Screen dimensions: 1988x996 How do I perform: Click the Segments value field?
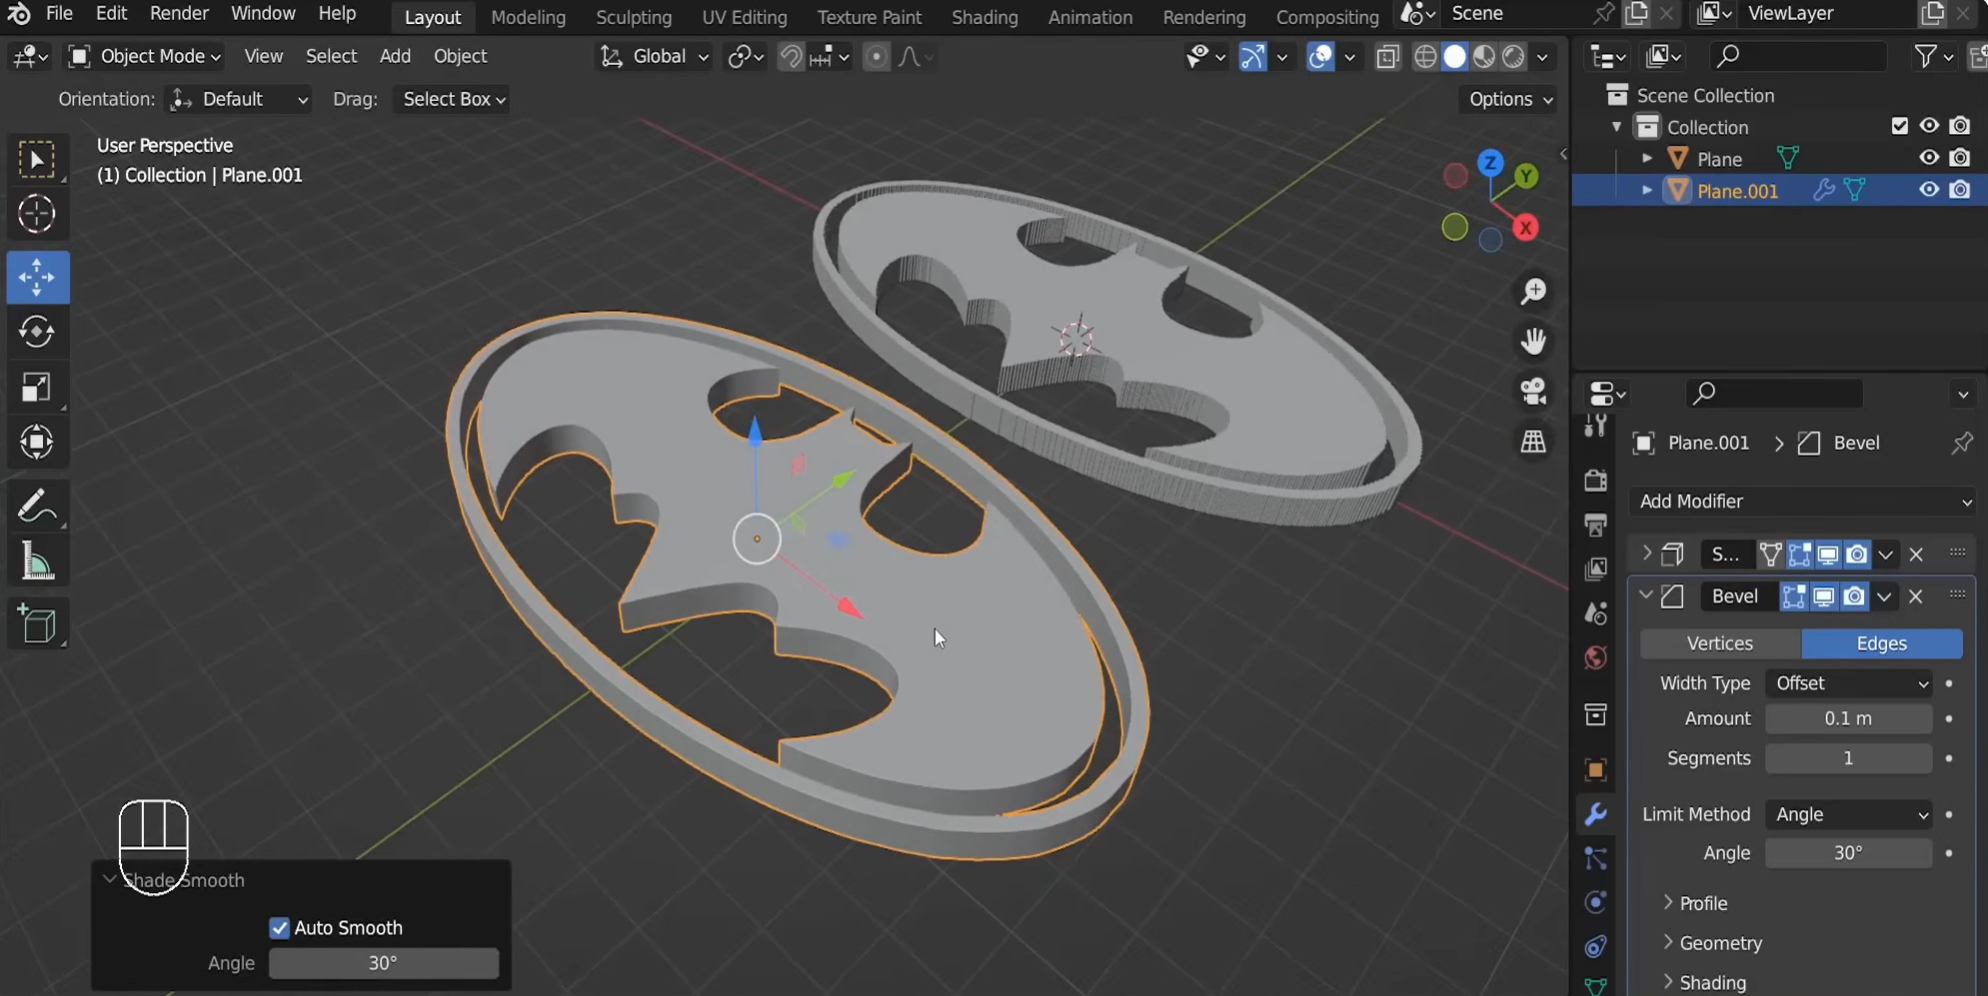coord(1848,758)
